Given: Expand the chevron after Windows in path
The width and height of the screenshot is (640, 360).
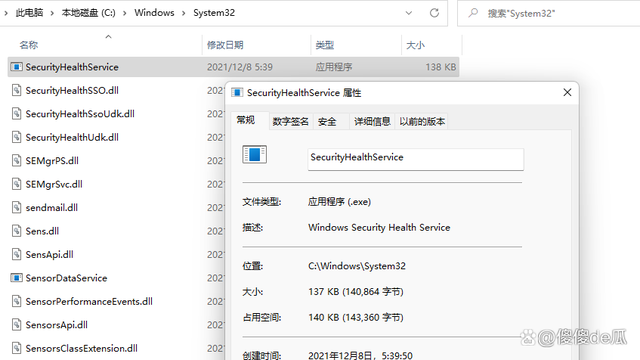Looking at the screenshot, I should 184,13.
